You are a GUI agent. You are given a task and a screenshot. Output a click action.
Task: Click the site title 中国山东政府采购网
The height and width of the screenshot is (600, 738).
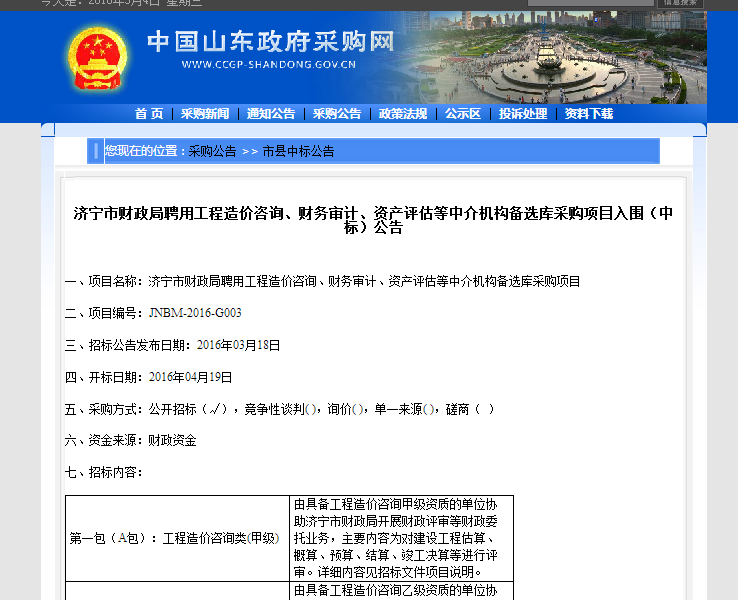click(x=270, y=42)
